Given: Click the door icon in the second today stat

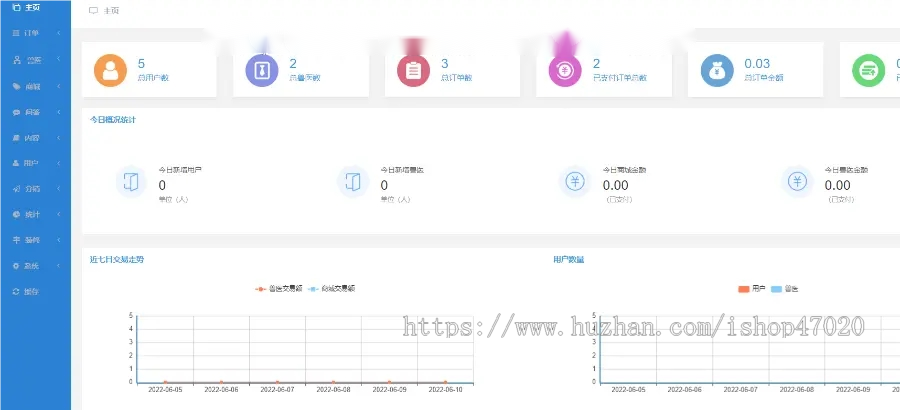Looking at the screenshot, I should coord(353,182).
